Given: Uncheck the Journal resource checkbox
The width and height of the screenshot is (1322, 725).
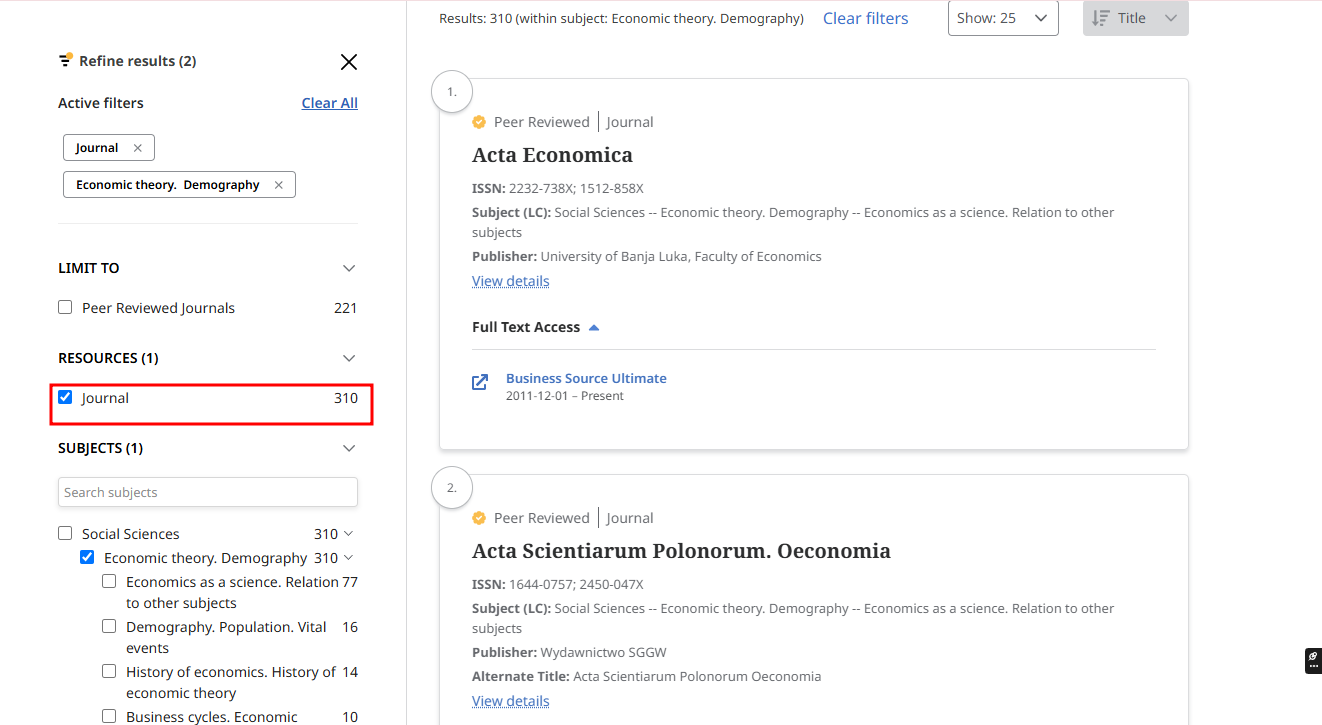Looking at the screenshot, I should click(x=65, y=398).
